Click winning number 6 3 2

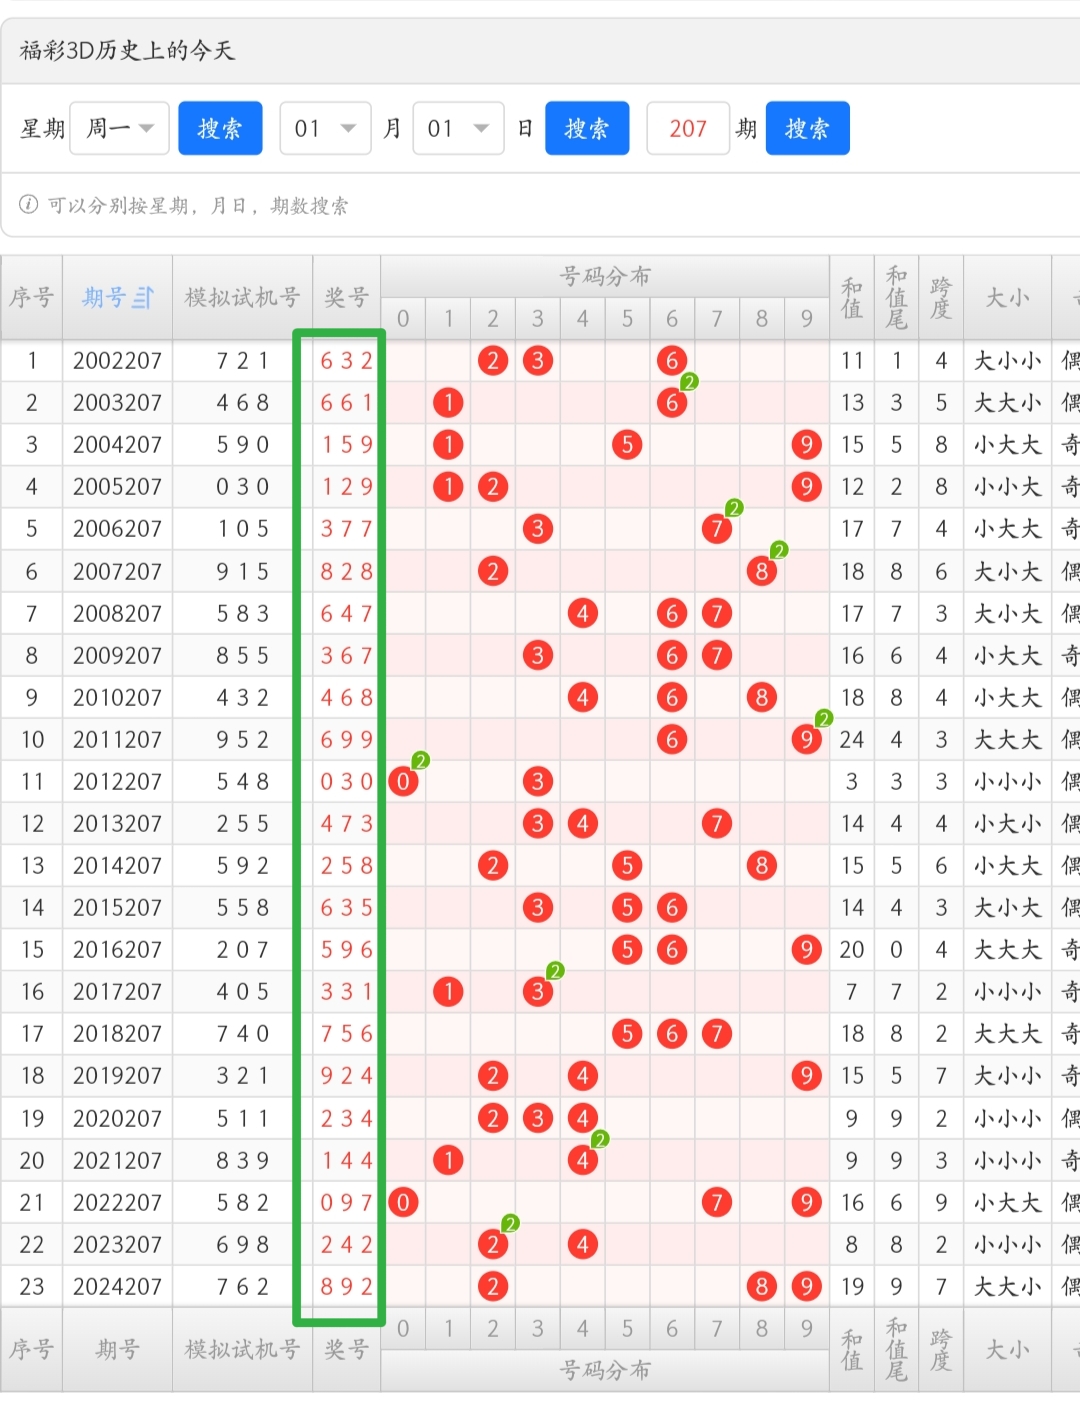[346, 361]
